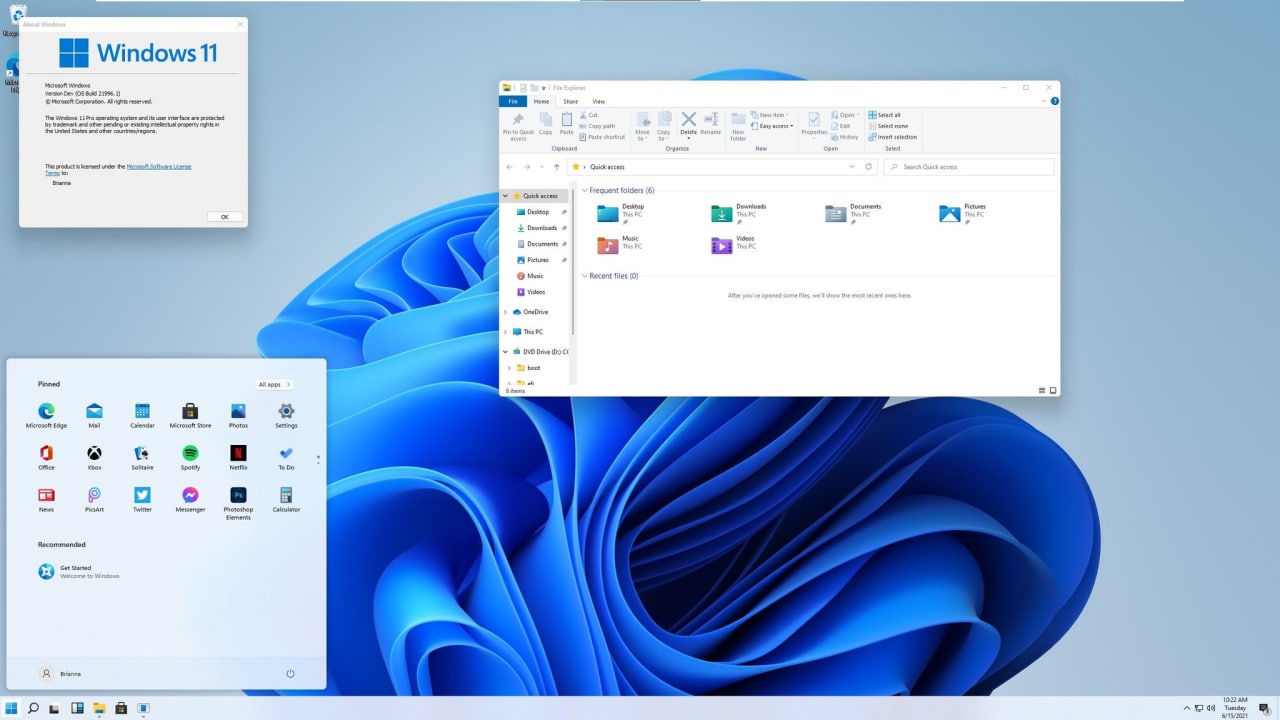The width and height of the screenshot is (1280, 720).
Task: Launch PicsArt from Start menu
Action: 94,500
